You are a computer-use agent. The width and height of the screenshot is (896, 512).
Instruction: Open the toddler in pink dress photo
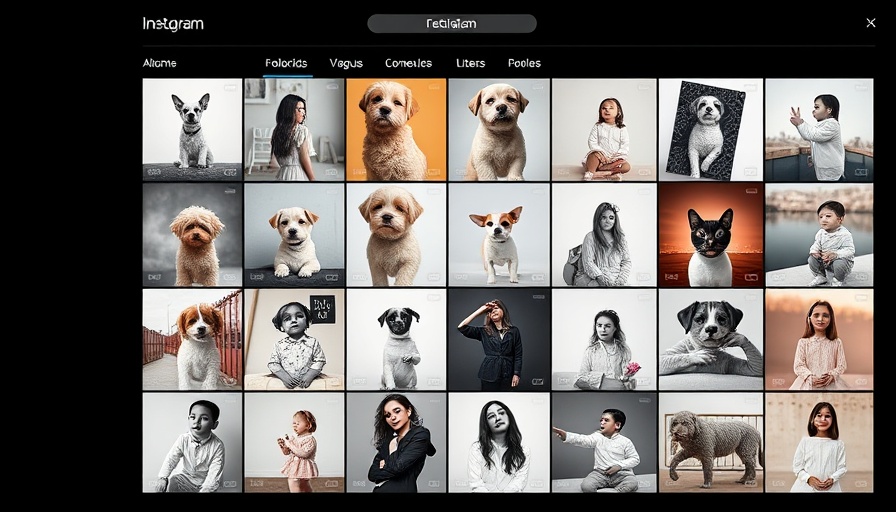tap(294, 442)
